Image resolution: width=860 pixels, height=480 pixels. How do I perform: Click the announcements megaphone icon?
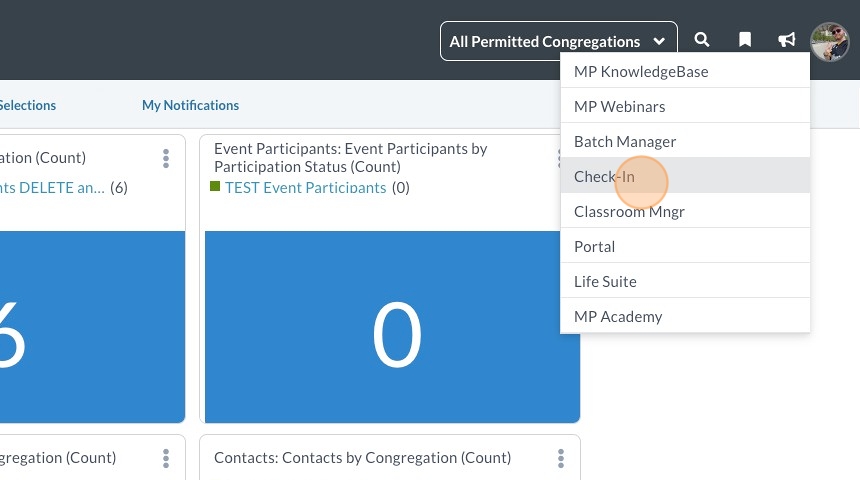point(787,40)
